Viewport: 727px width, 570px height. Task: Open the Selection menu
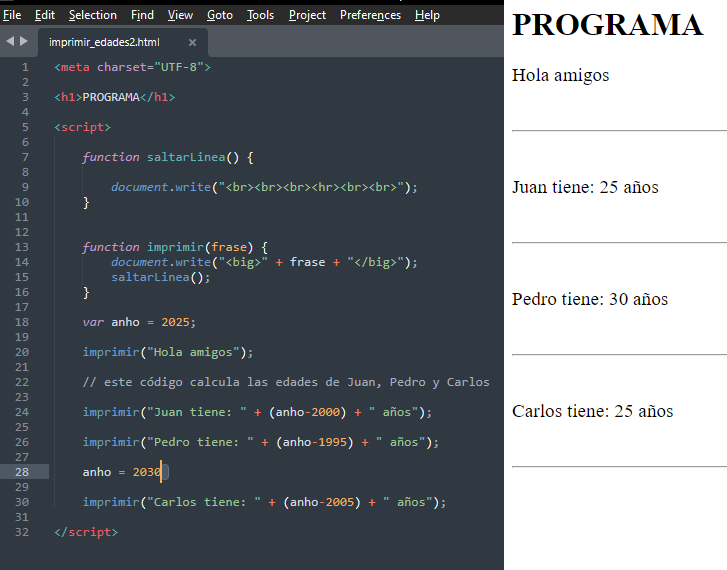click(93, 15)
